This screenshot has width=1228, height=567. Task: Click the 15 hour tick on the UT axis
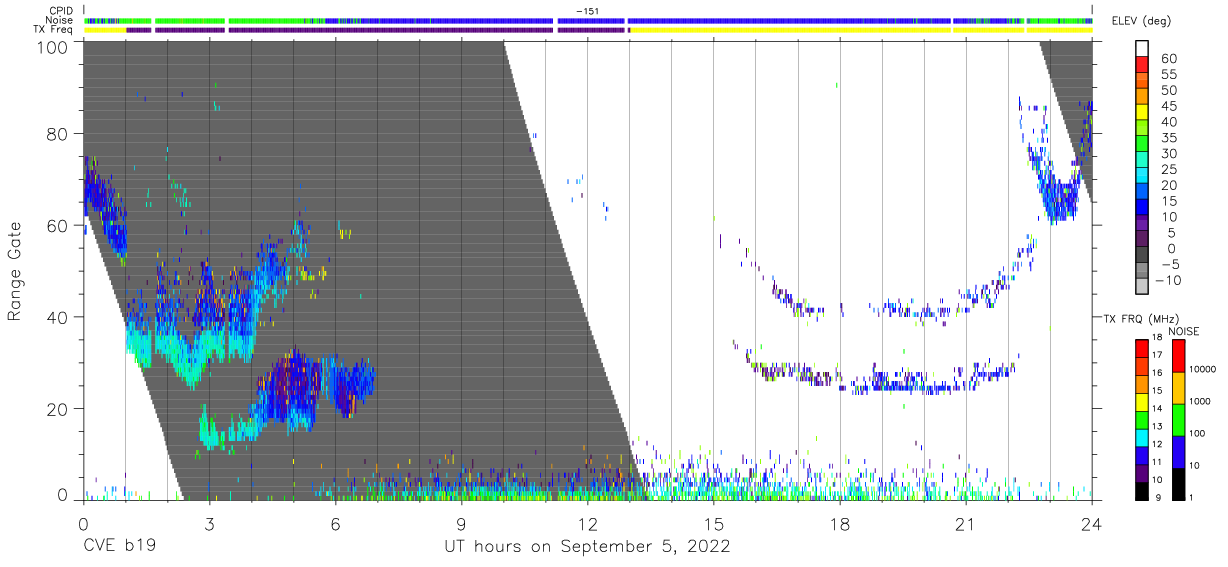[x=714, y=523]
